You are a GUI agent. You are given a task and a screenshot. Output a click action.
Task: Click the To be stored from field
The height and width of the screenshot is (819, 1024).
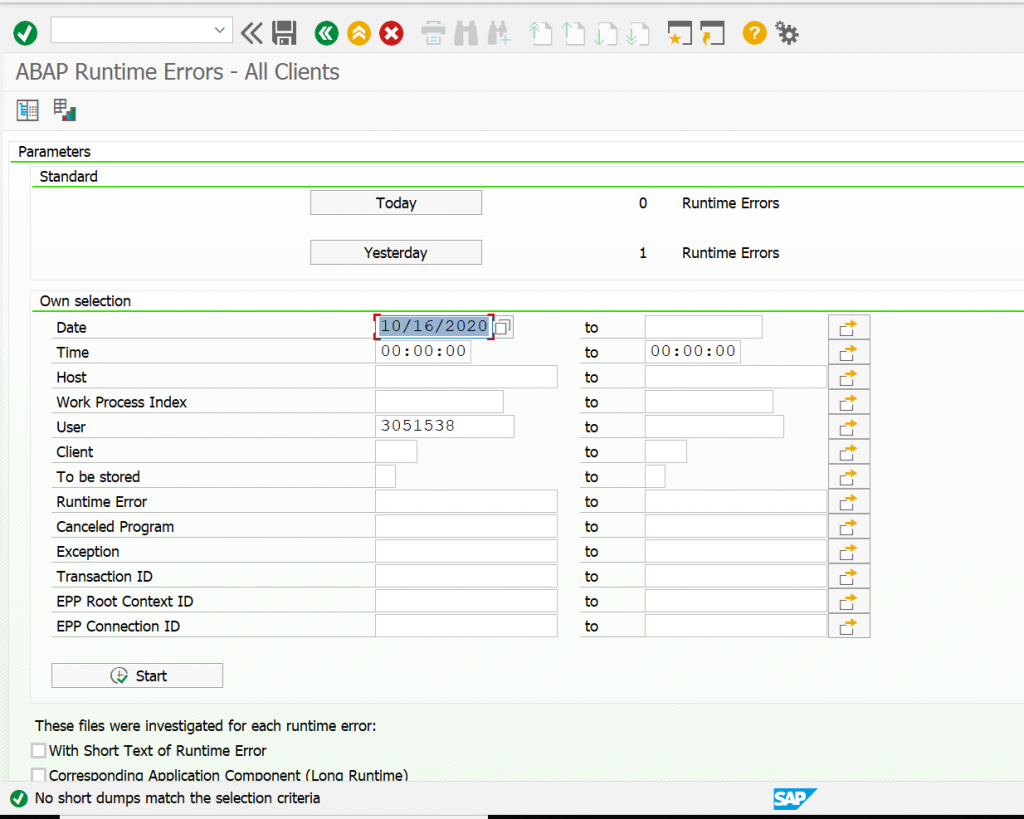385,476
